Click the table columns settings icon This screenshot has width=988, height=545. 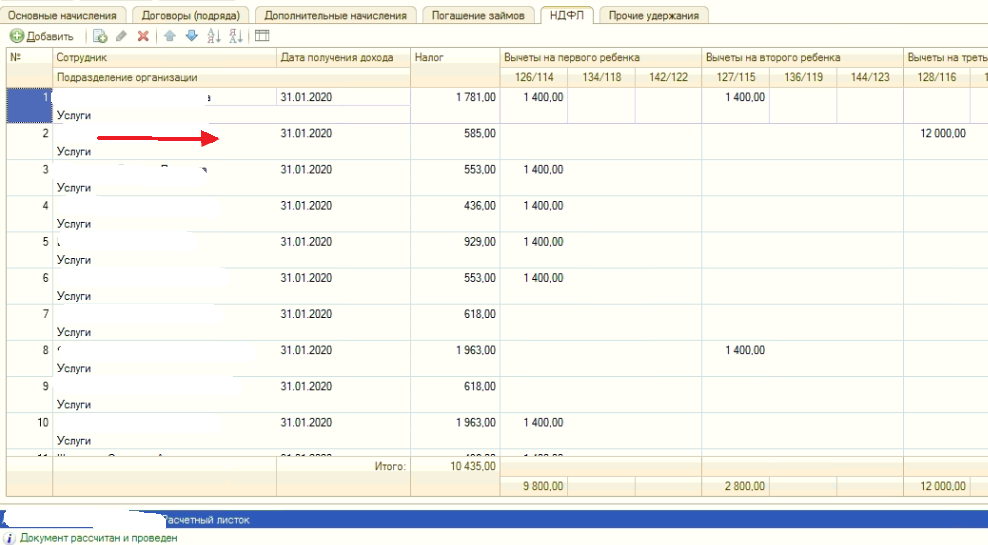pyautogui.click(x=262, y=36)
